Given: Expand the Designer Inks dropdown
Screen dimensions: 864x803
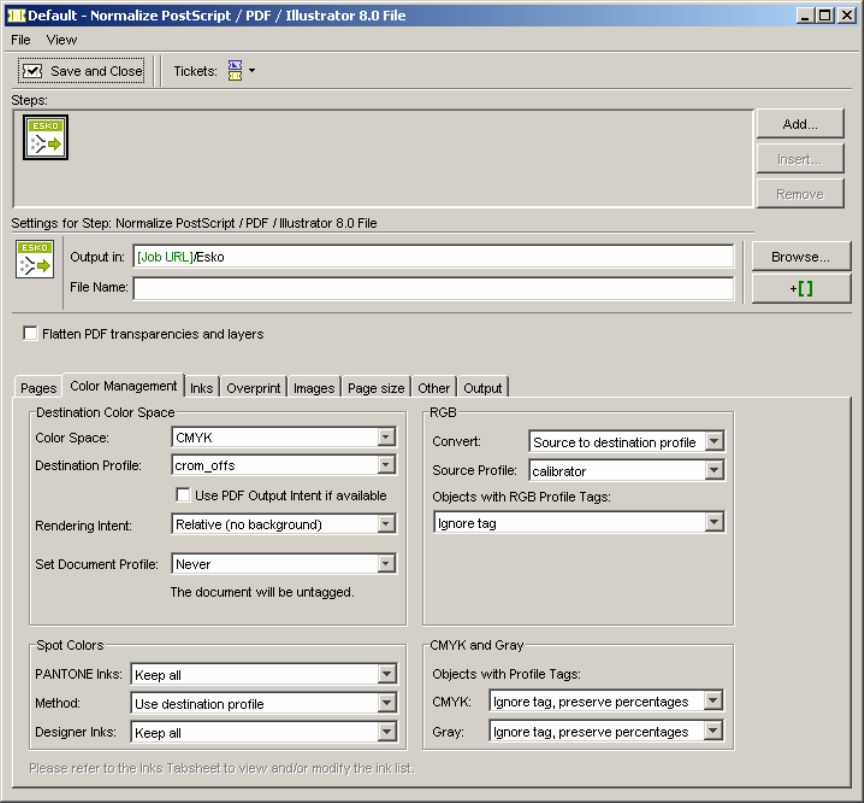Looking at the screenshot, I should tap(387, 732).
